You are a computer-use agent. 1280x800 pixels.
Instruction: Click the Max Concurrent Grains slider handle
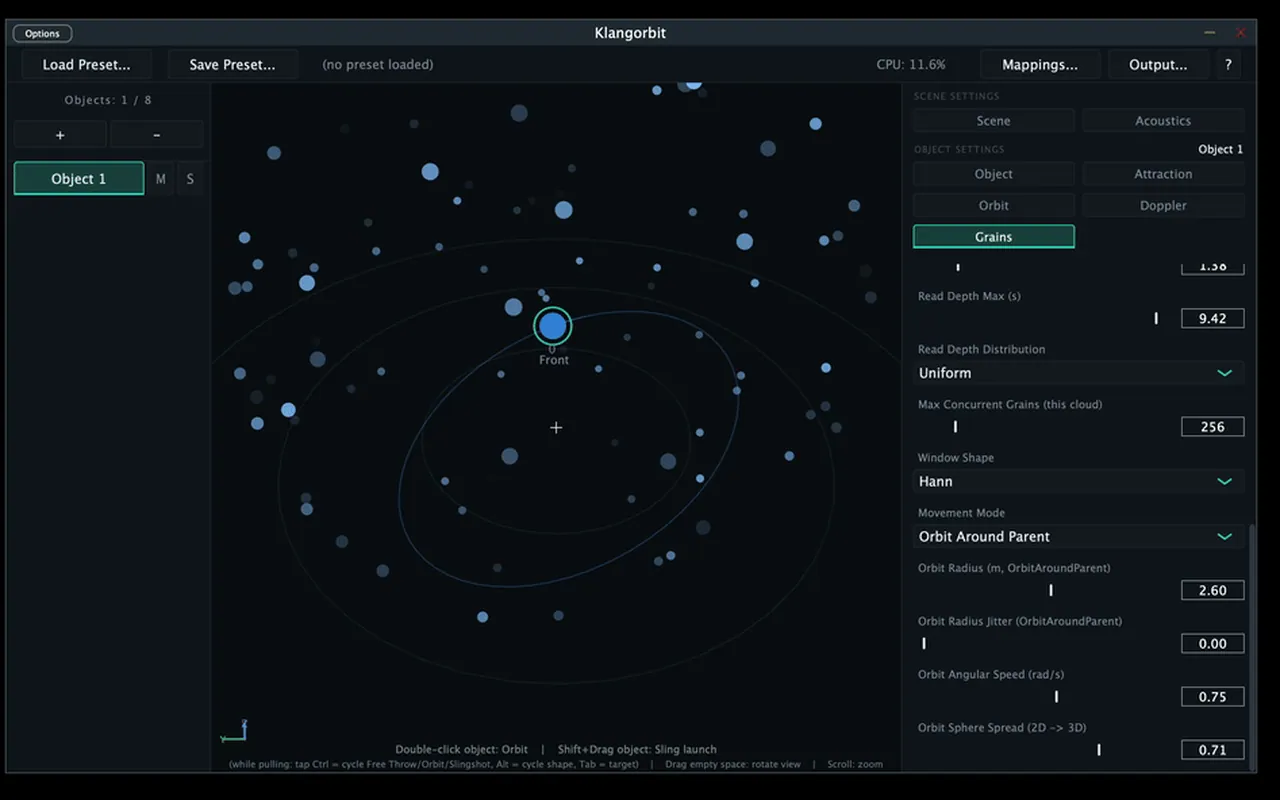tap(955, 427)
